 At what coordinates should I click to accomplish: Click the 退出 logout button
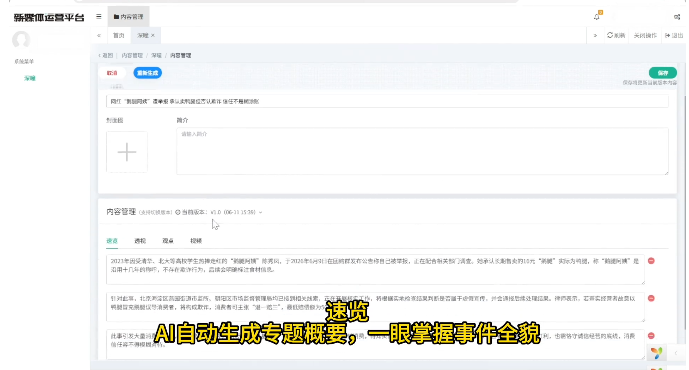tap(674, 36)
